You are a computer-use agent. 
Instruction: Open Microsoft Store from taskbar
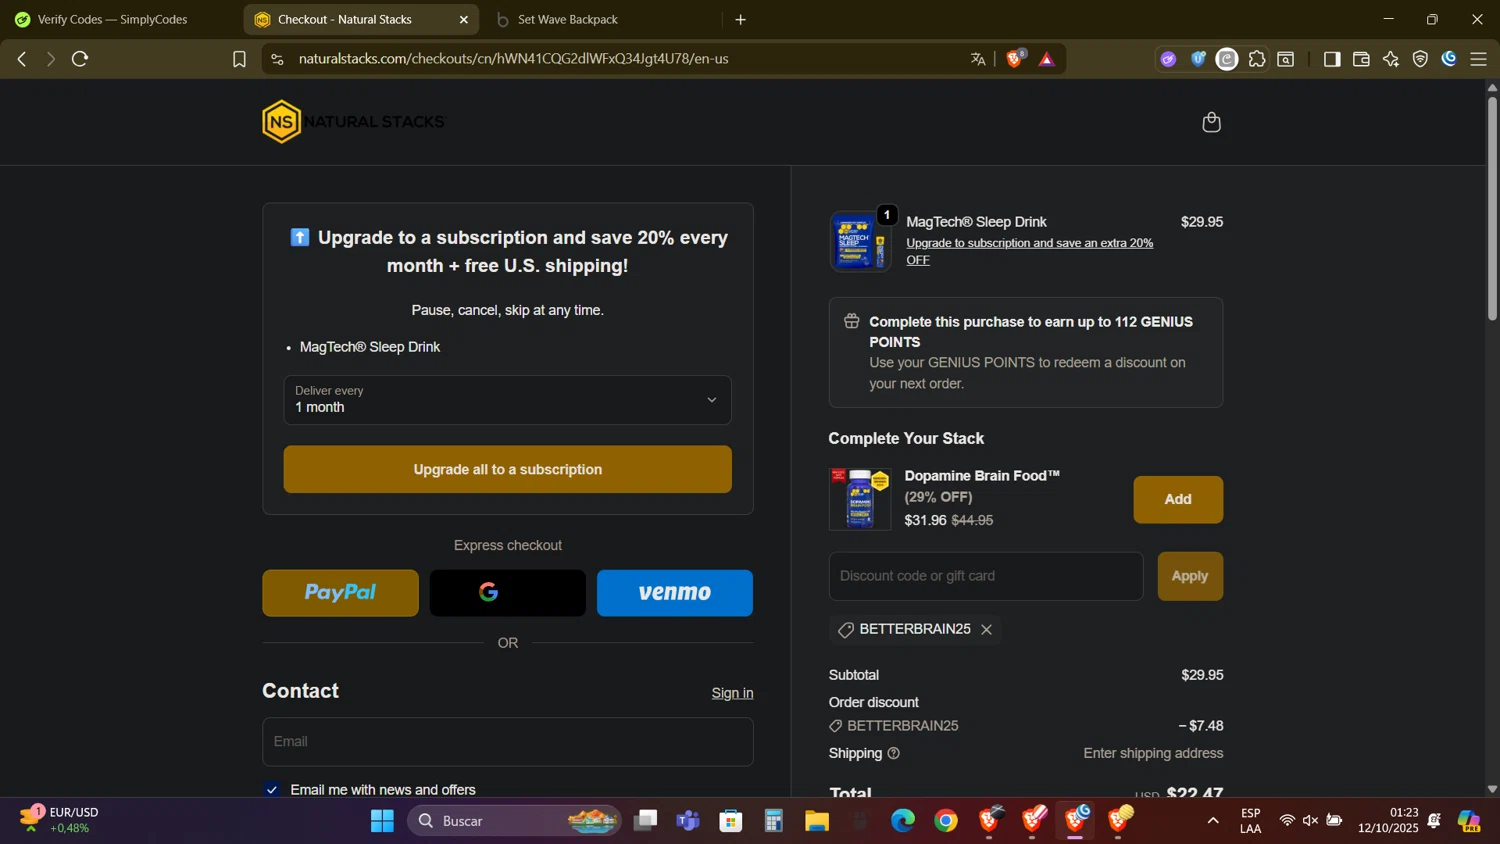pyautogui.click(x=731, y=821)
